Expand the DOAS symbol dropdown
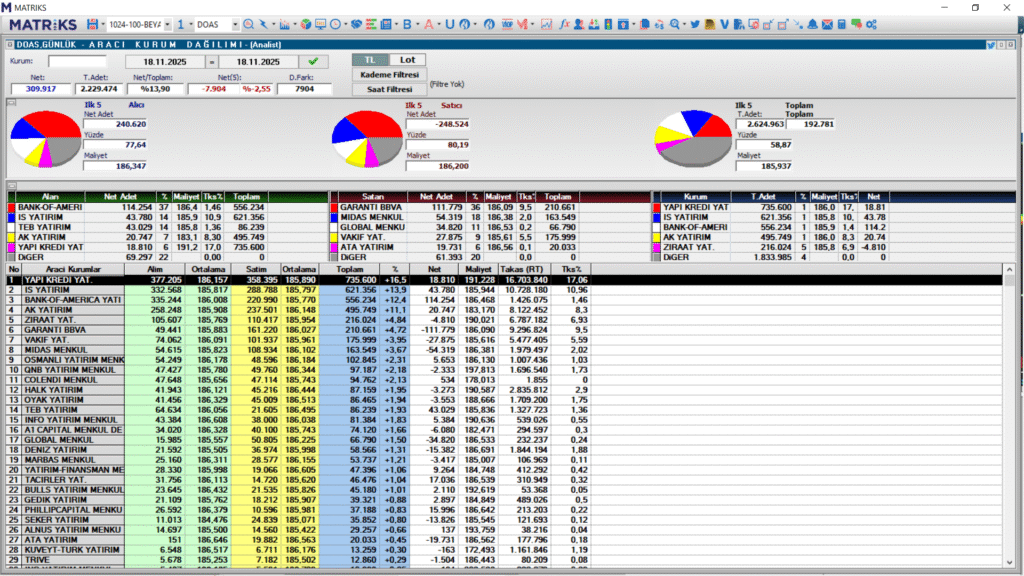Viewport: 1024px width, 576px height. pyautogui.click(x=234, y=23)
